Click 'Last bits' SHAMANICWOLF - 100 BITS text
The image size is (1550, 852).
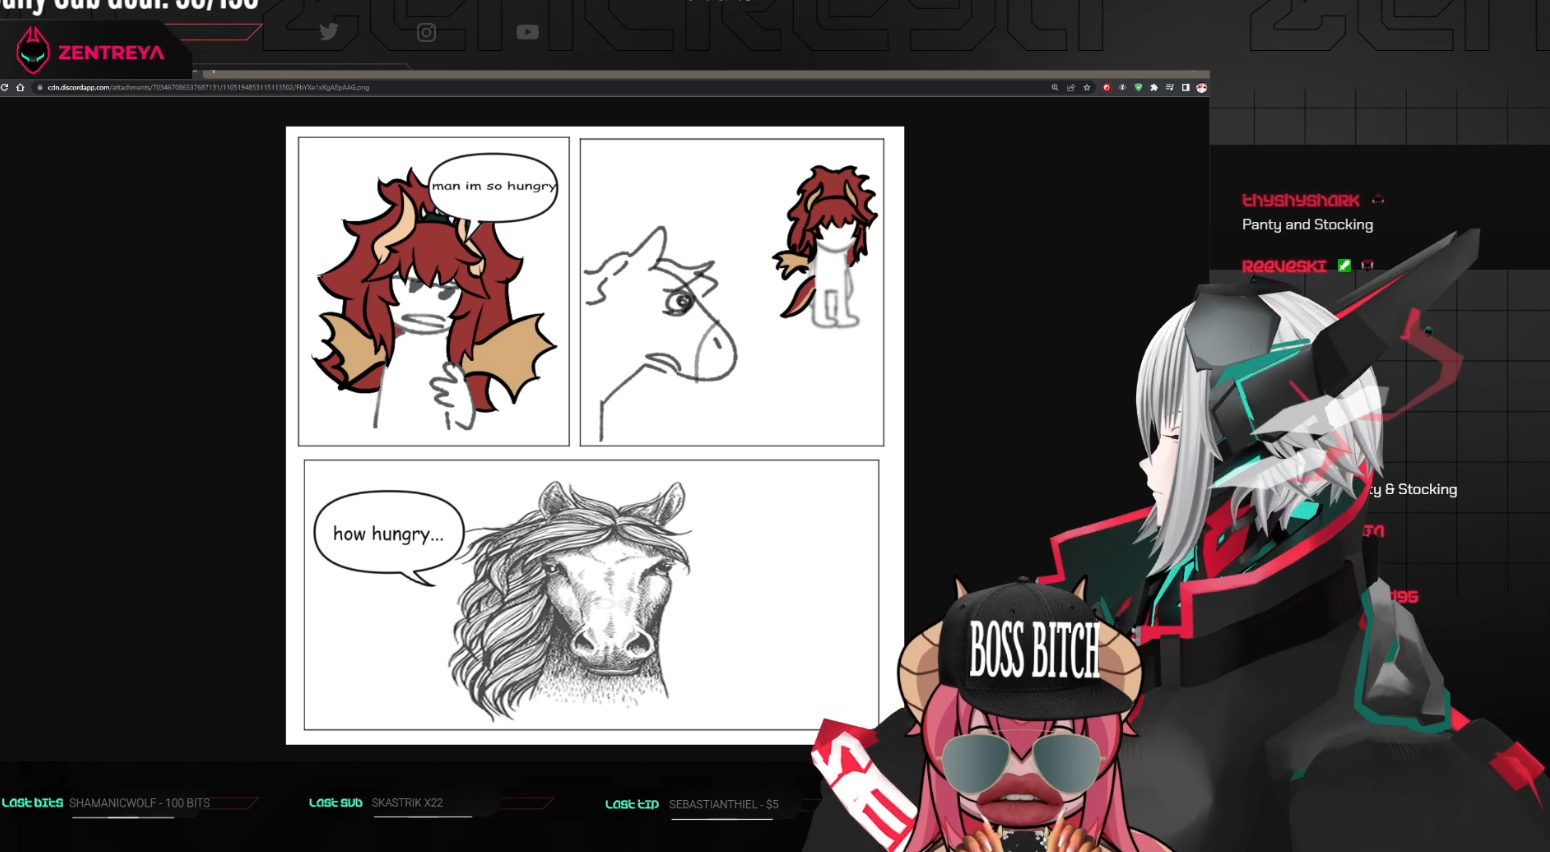click(x=139, y=803)
